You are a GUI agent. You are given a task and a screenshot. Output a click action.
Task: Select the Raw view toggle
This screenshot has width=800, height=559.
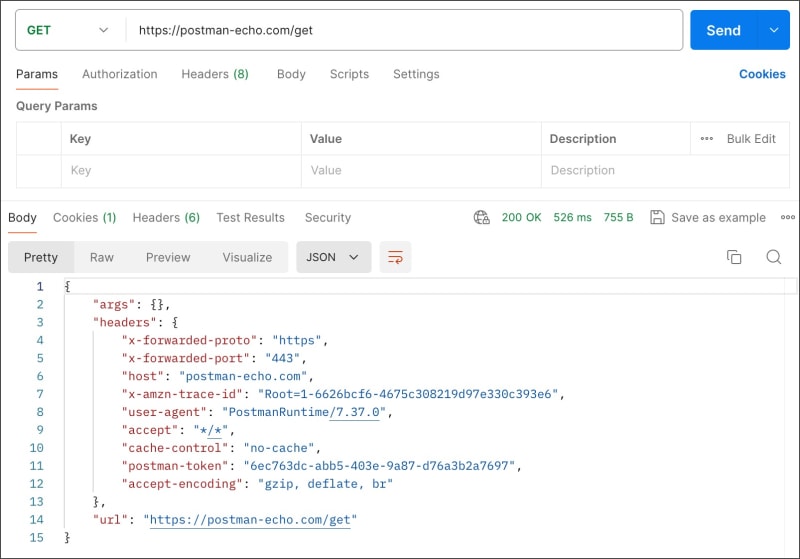102,257
